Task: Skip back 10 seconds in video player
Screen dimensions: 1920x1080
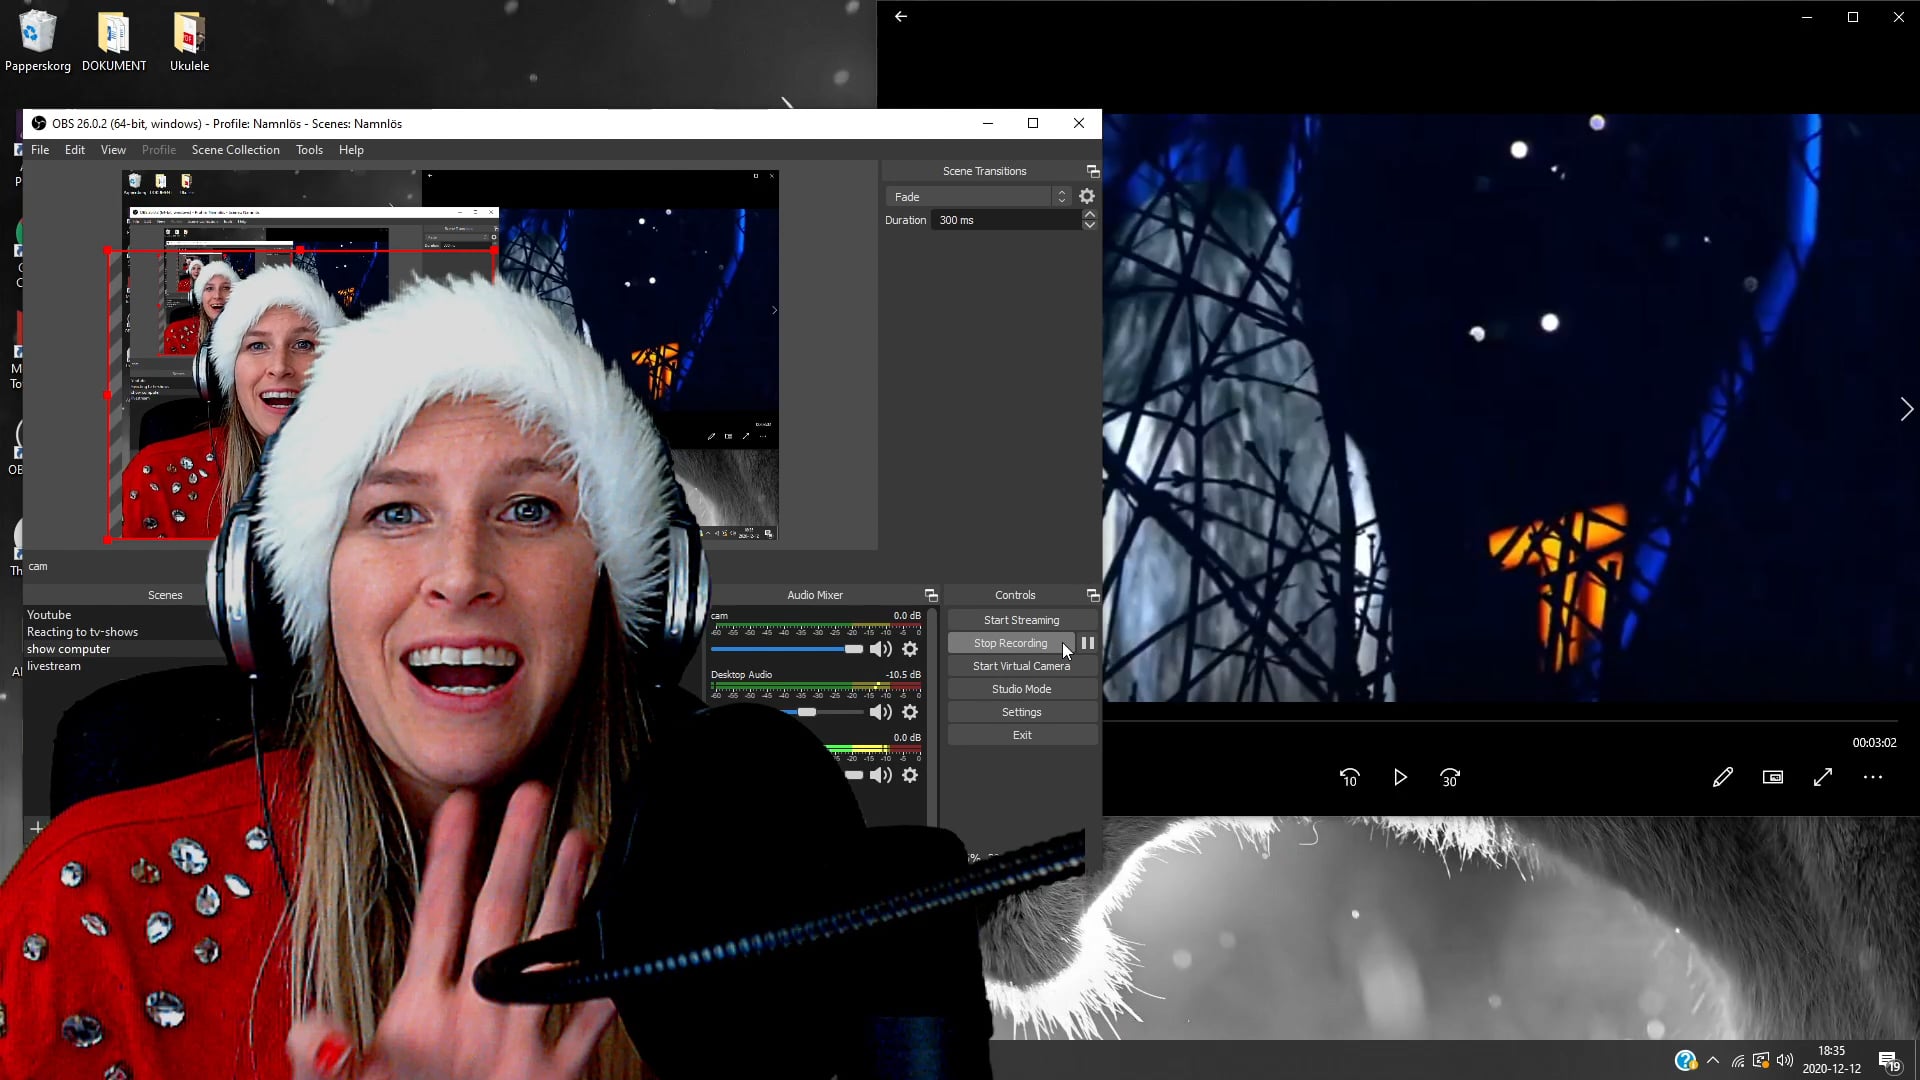Action: pos(1349,777)
